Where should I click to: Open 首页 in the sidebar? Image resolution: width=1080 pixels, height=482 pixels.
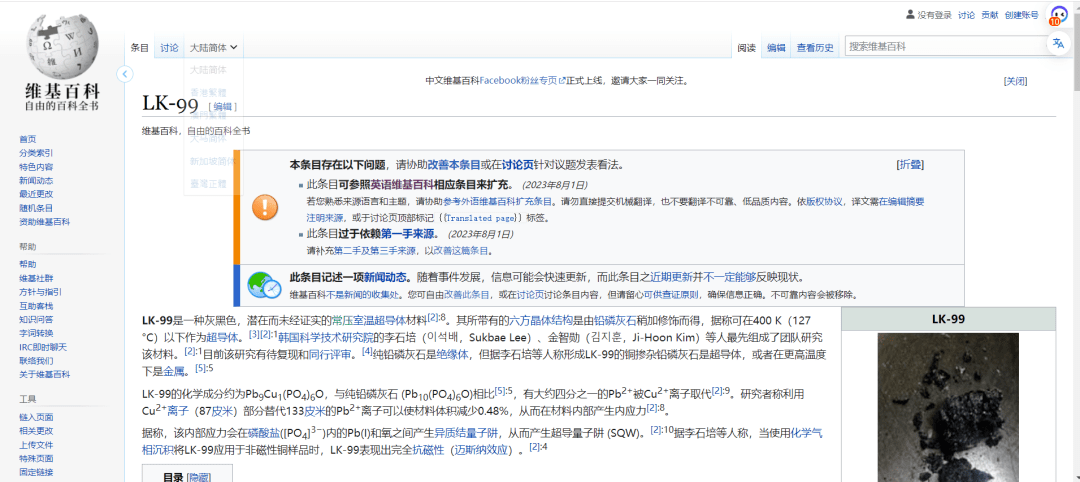tap(28, 138)
